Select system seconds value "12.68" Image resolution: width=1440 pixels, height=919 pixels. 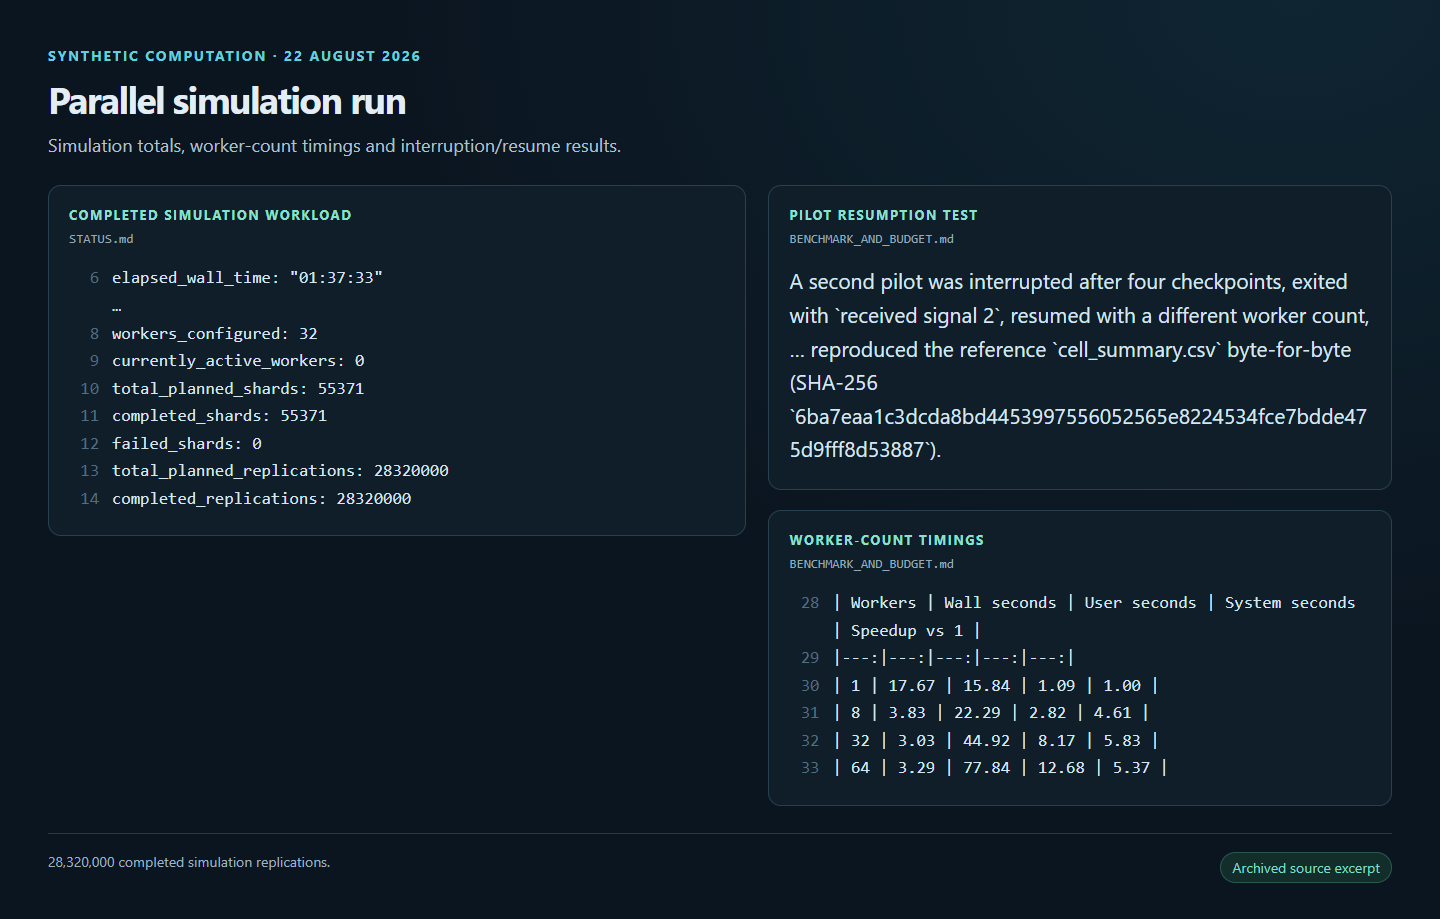coord(1061,768)
